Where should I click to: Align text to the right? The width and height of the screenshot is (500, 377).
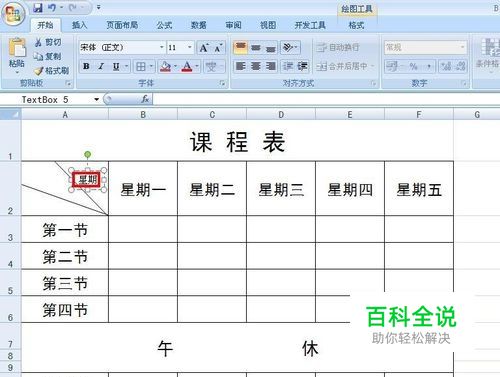271,66
